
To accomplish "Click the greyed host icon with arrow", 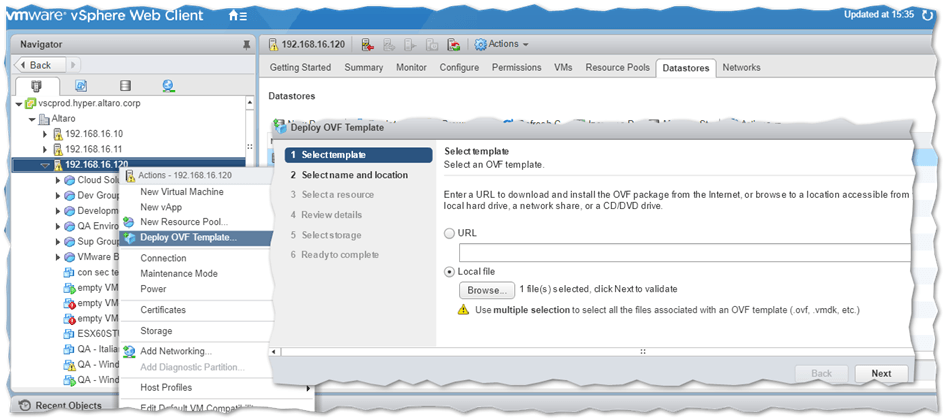I will click(389, 45).
